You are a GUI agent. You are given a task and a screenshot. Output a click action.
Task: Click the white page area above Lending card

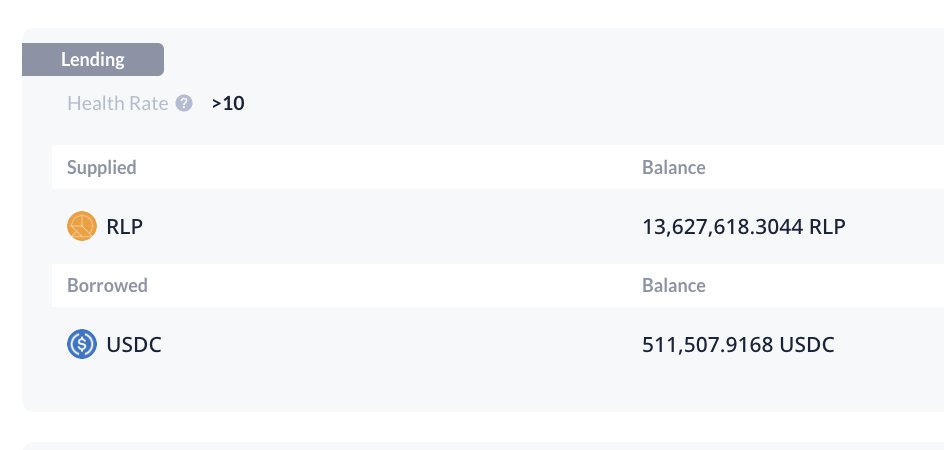point(480,12)
